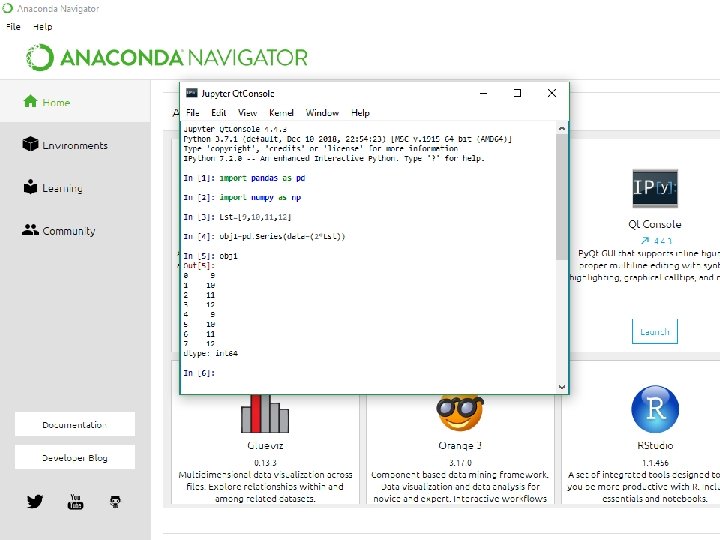Image resolution: width=720 pixels, height=540 pixels.
Task: Open Anaconda Twitter link icon
Action: [35, 501]
